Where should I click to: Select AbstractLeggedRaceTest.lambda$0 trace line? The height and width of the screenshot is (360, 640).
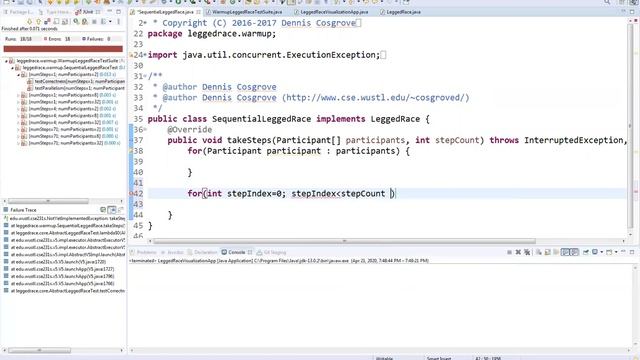(x=64, y=233)
